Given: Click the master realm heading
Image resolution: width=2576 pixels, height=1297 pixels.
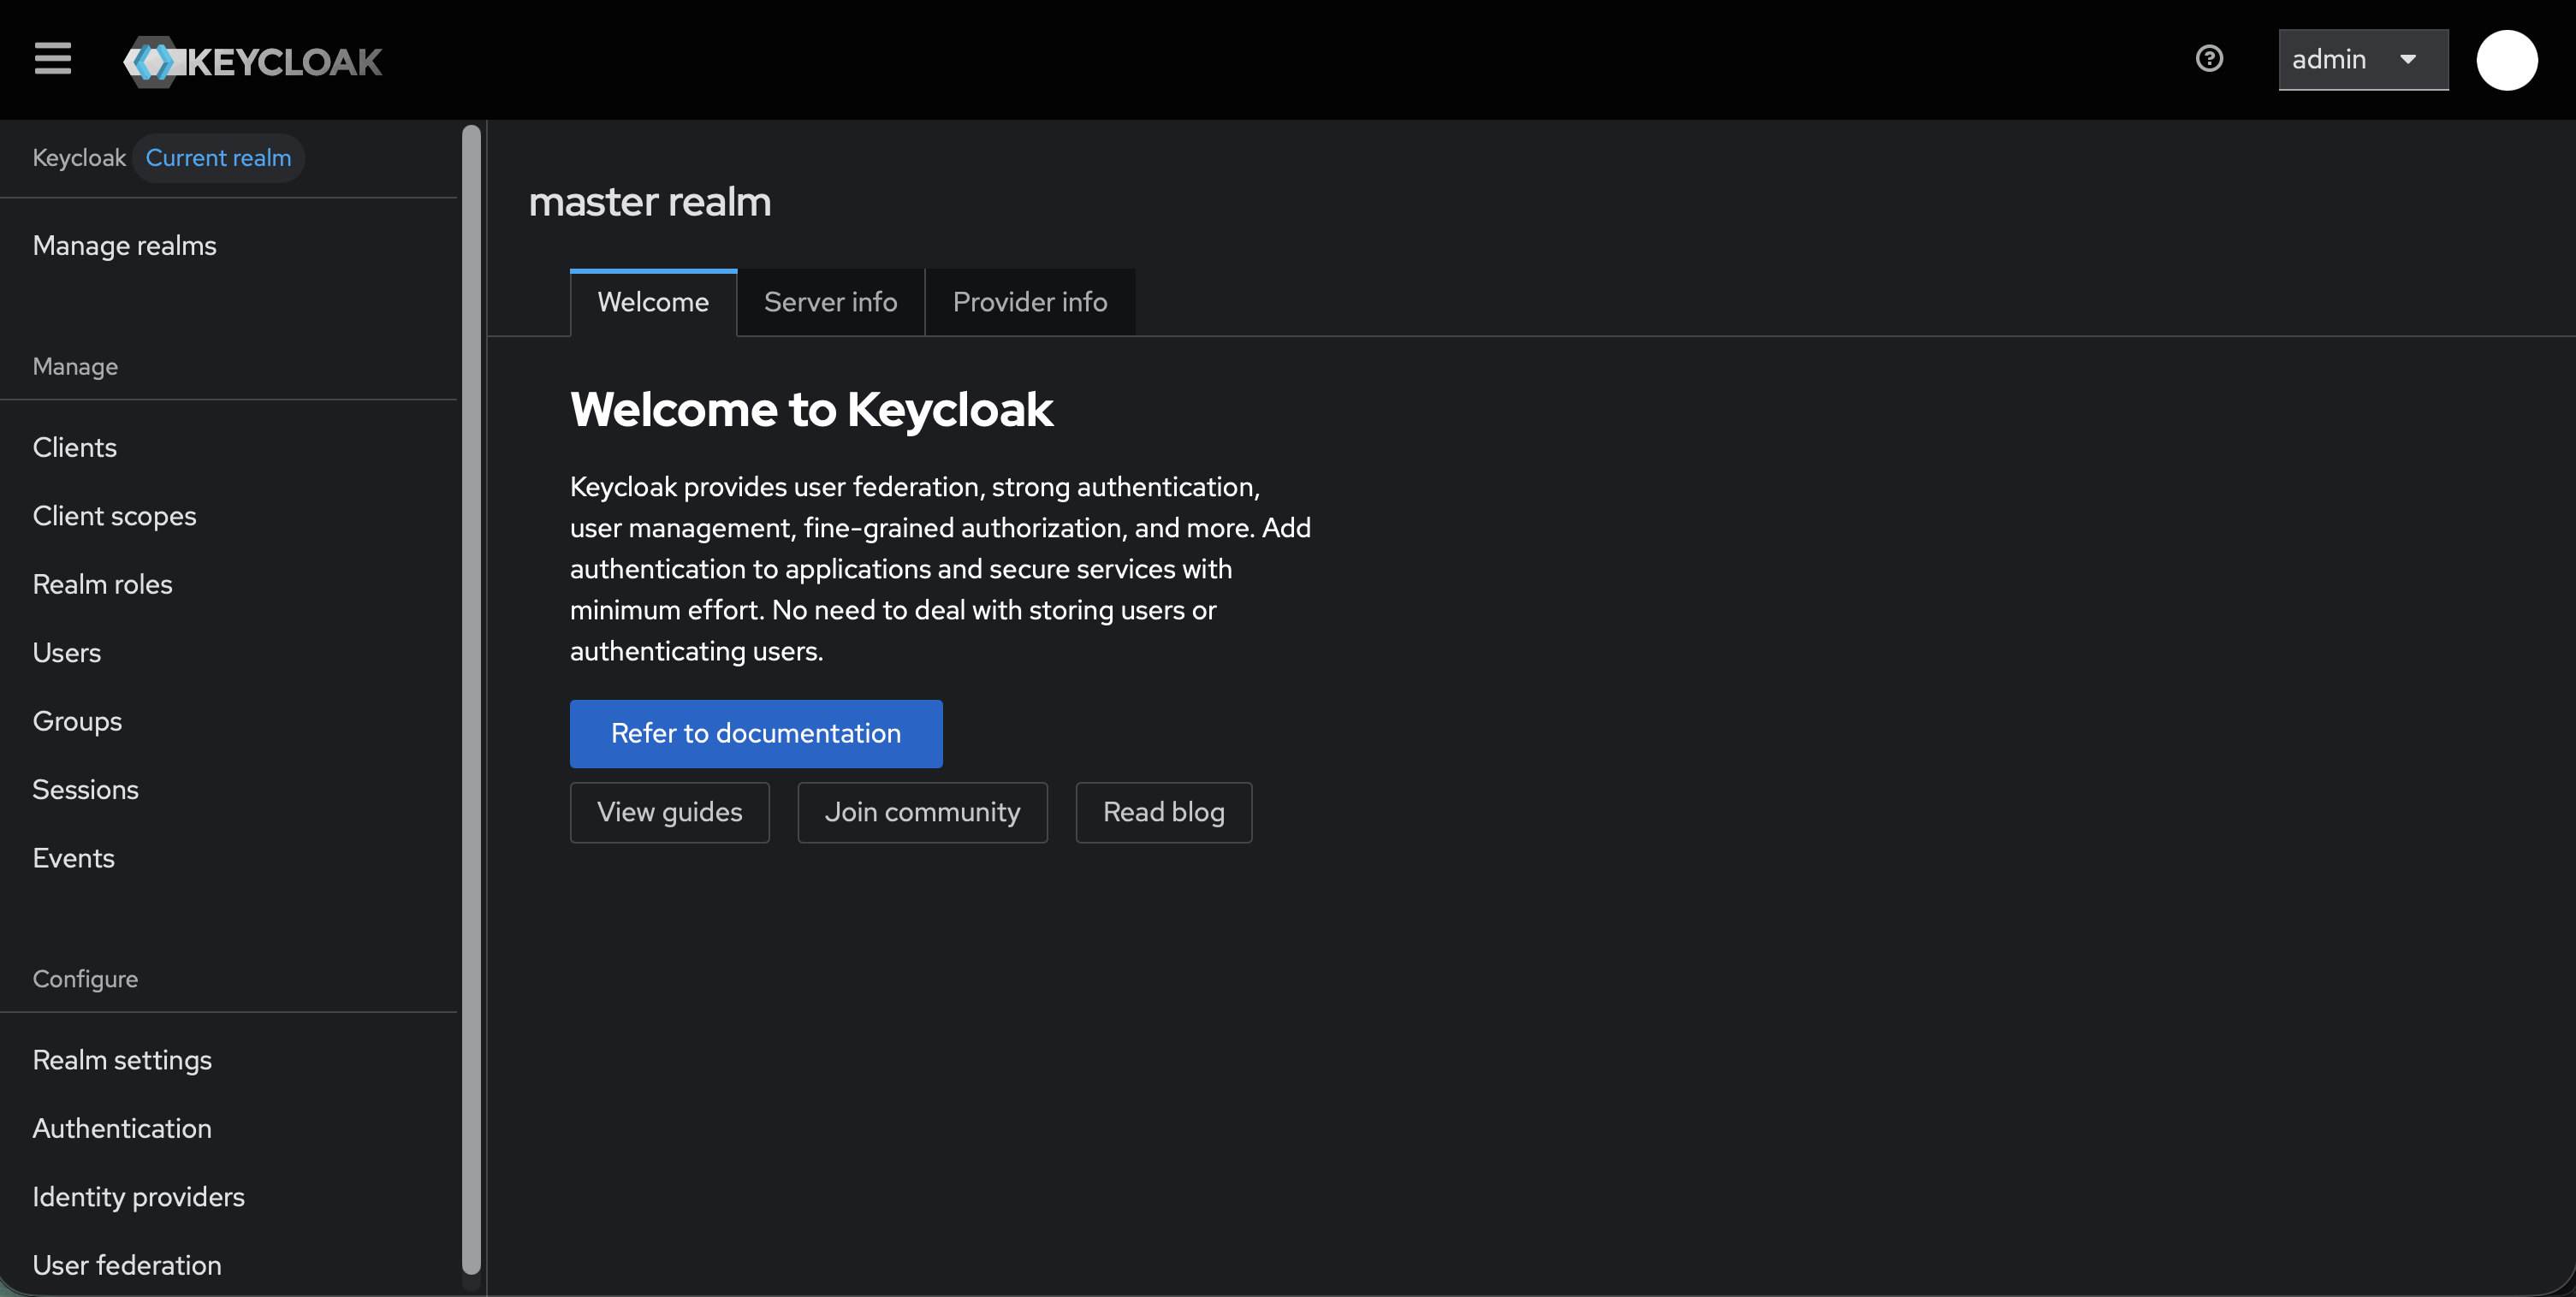Looking at the screenshot, I should point(649,202).
